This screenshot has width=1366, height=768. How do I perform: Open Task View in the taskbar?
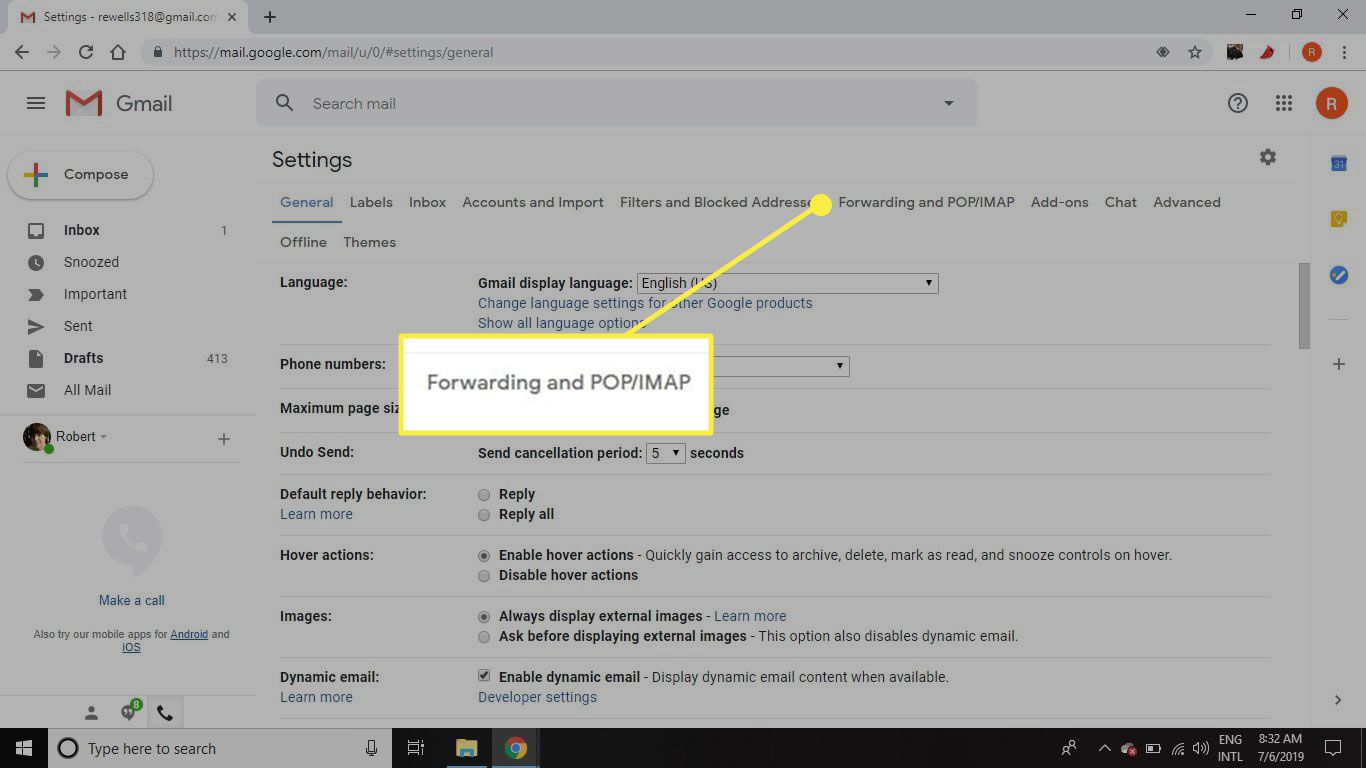click(416, 748)
